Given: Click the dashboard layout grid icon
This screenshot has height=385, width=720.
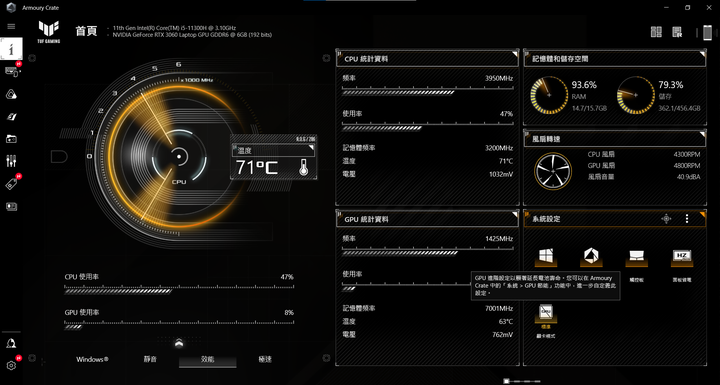Looking at the screenshot, I should click(656, 32).
